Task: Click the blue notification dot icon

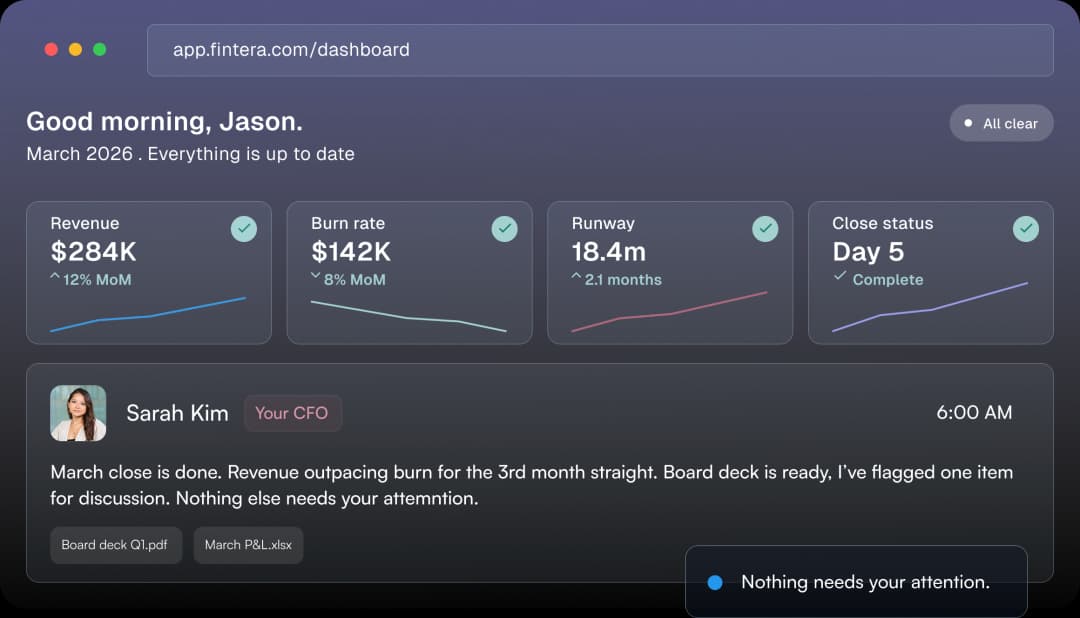Action: 715,582
